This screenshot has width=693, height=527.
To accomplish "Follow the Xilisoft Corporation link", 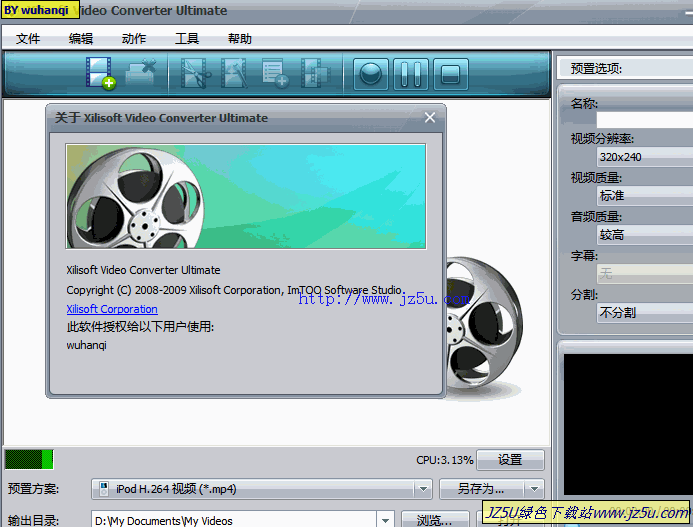I will pos(112,309).
